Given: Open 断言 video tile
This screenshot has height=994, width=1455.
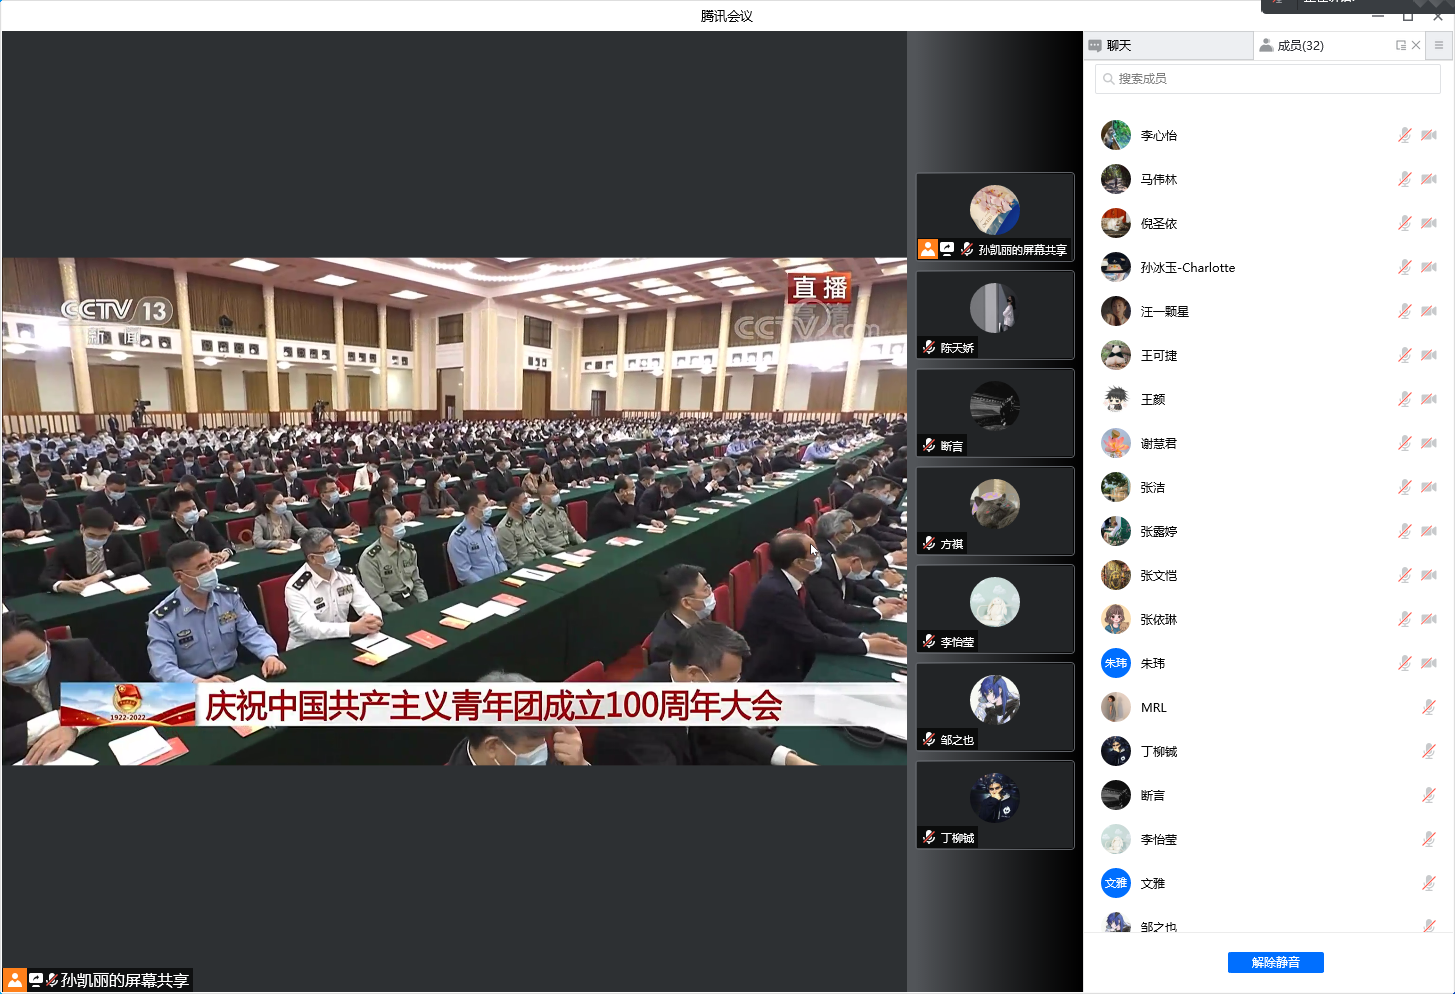Looking at the screenshot, I should (995, 412).
